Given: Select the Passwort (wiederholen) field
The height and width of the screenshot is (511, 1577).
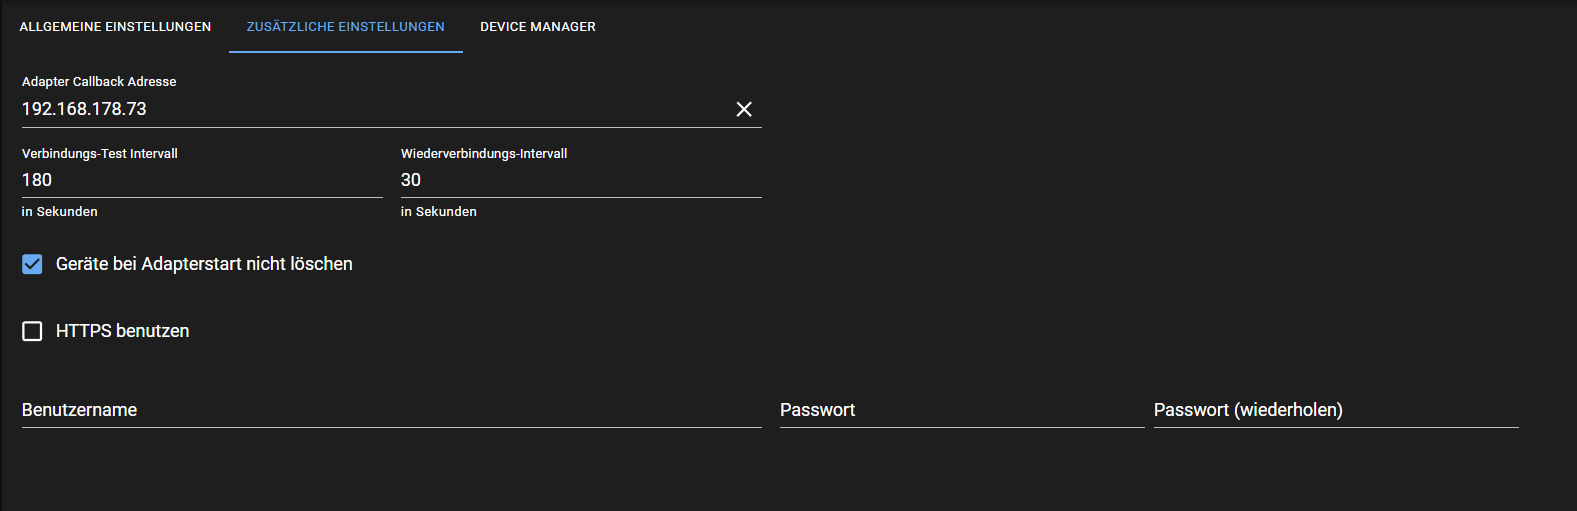Looking at the screenshot, I should coord(1335,410).
